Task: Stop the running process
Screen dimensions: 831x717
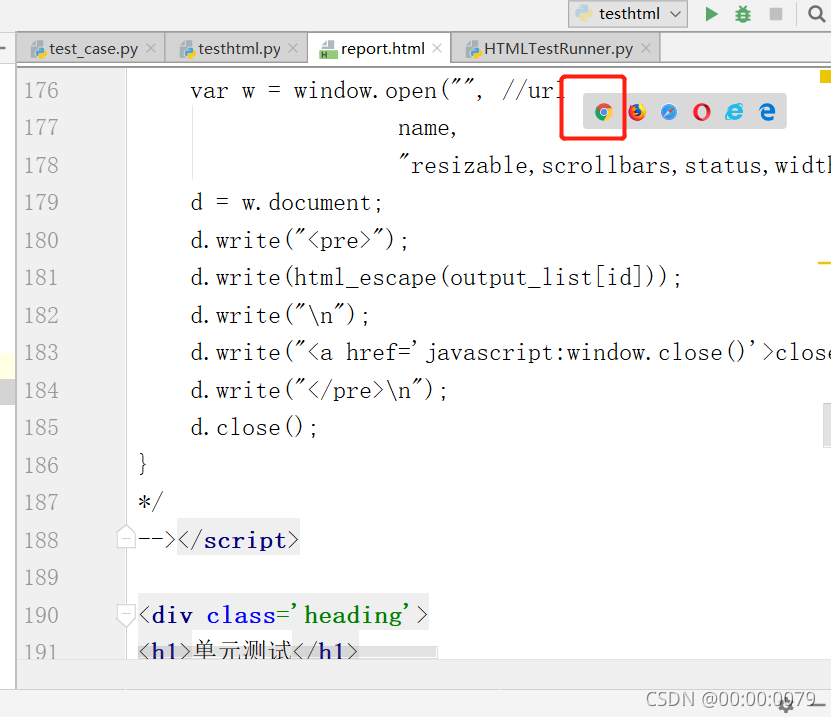Action: click(x=776, y=14)
